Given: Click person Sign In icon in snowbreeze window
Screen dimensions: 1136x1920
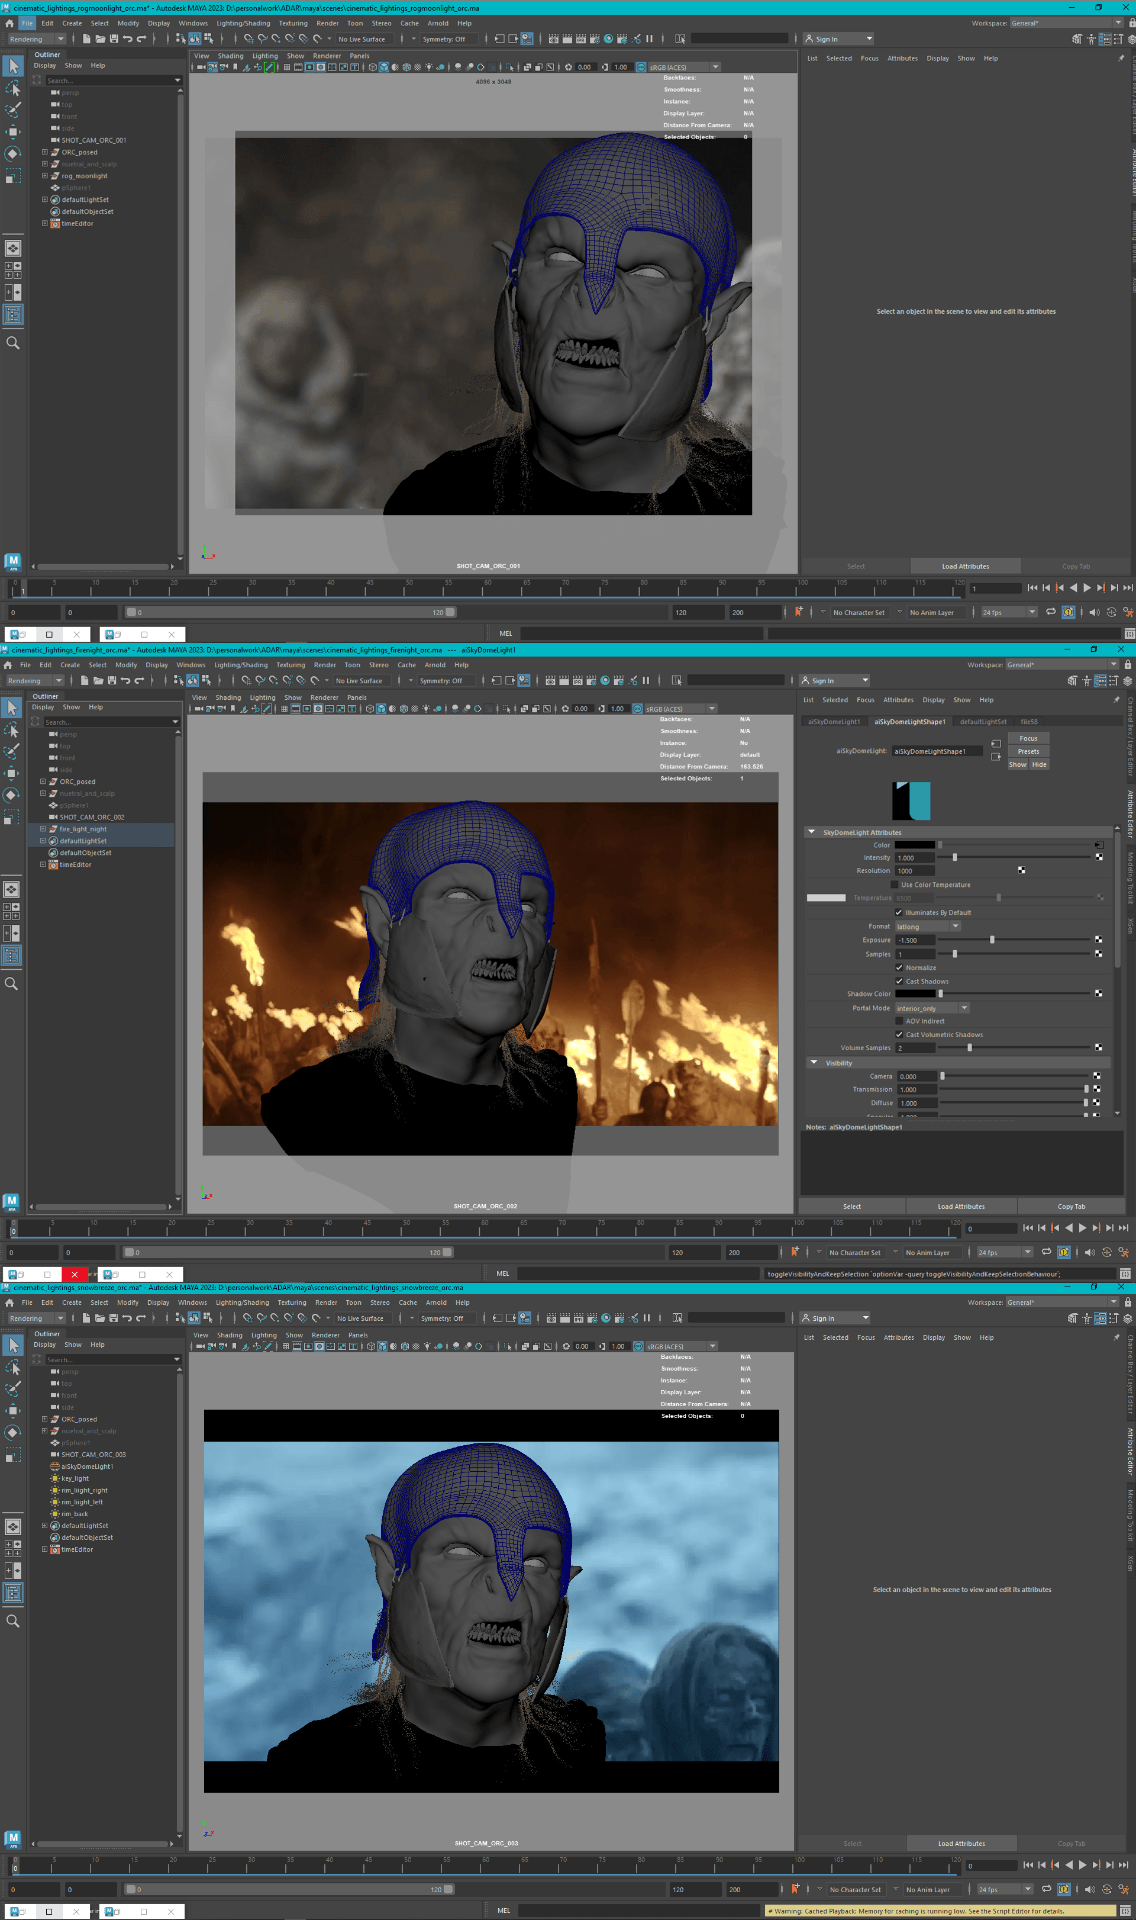Looking at the screenshot, I should coord(808,1319).
